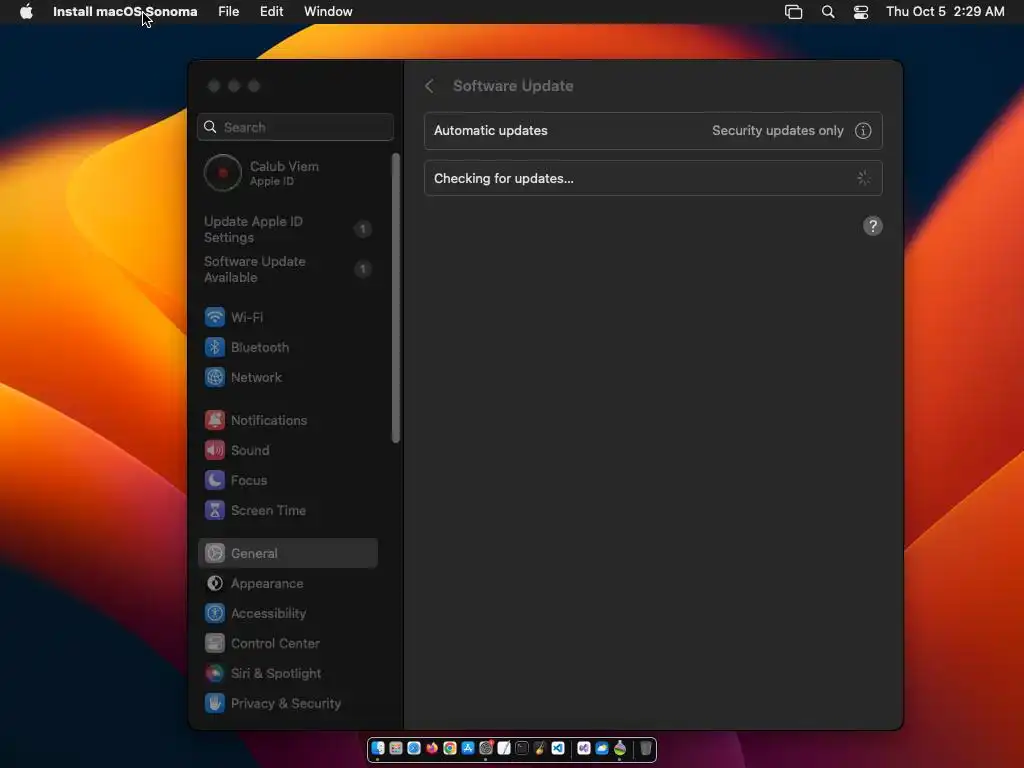Select Control Center in sidebar

(287, 643)
